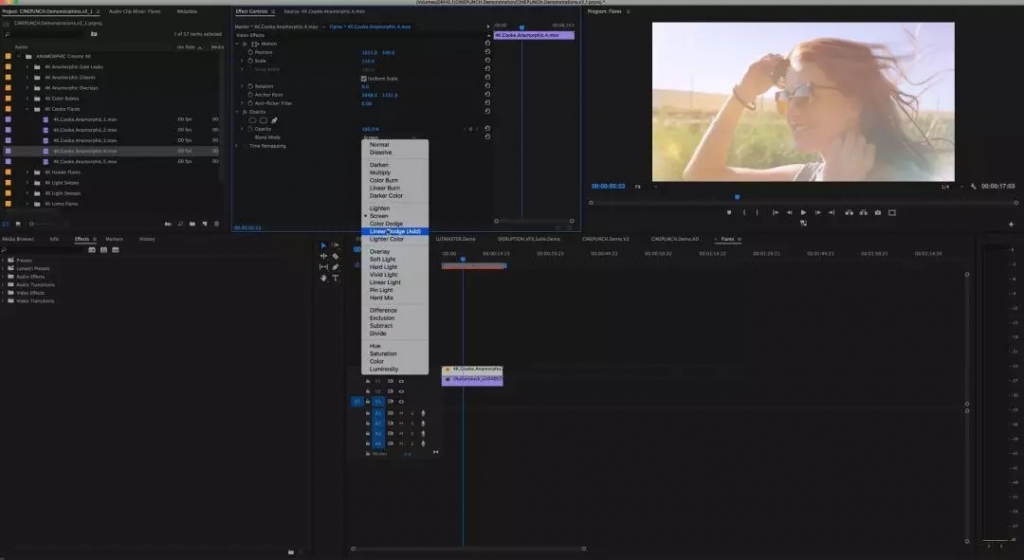Step back one frame in Program monitor
Viewport: 1024px width, 560px height.
(790, 213)
